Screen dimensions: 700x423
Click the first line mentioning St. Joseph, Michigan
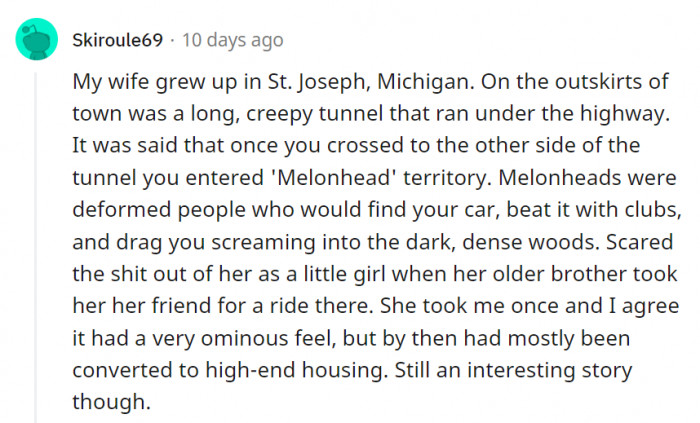(x=371, y=82)
